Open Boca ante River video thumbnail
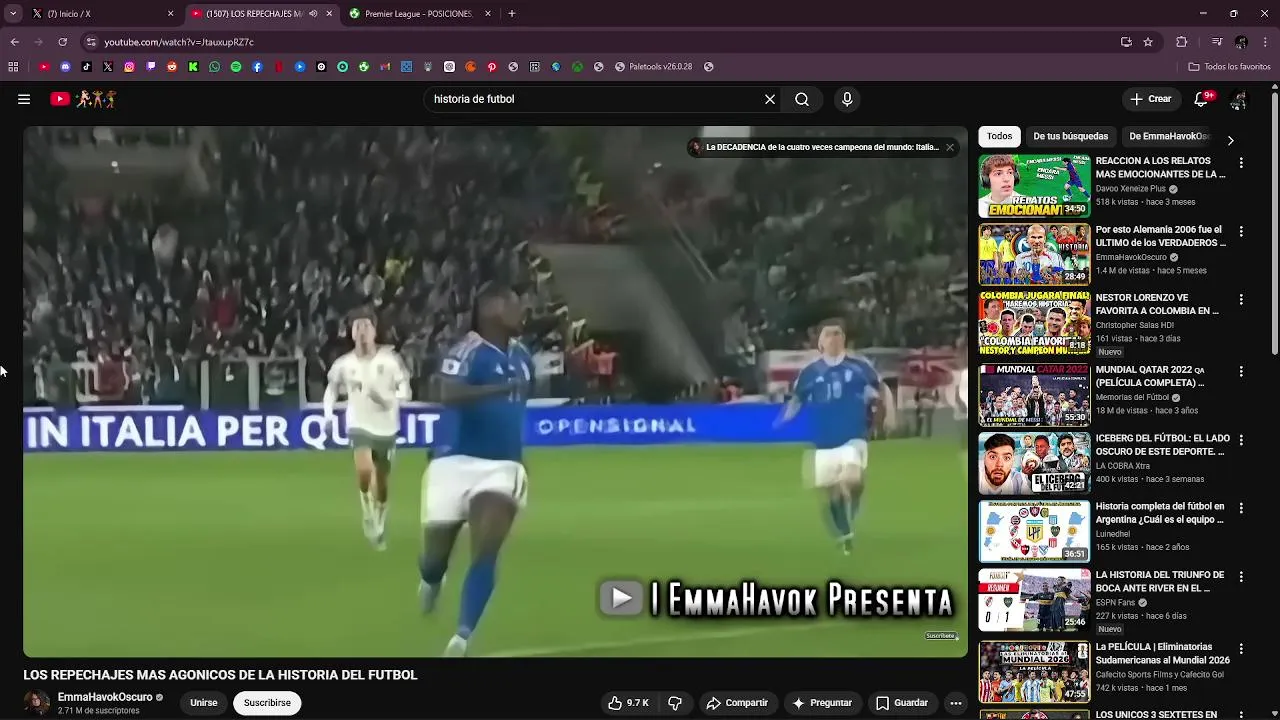1280x720 pixels. click(1034, 600)
